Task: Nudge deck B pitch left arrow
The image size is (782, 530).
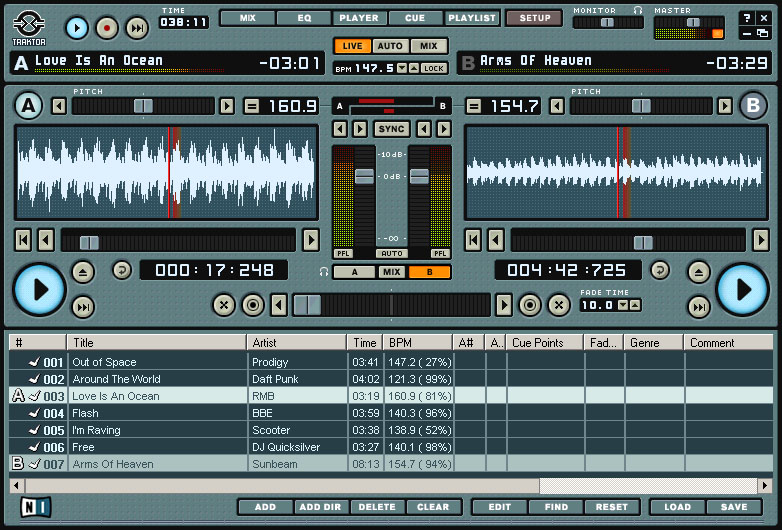Action: pyautogui.click(x=557, y=106)
